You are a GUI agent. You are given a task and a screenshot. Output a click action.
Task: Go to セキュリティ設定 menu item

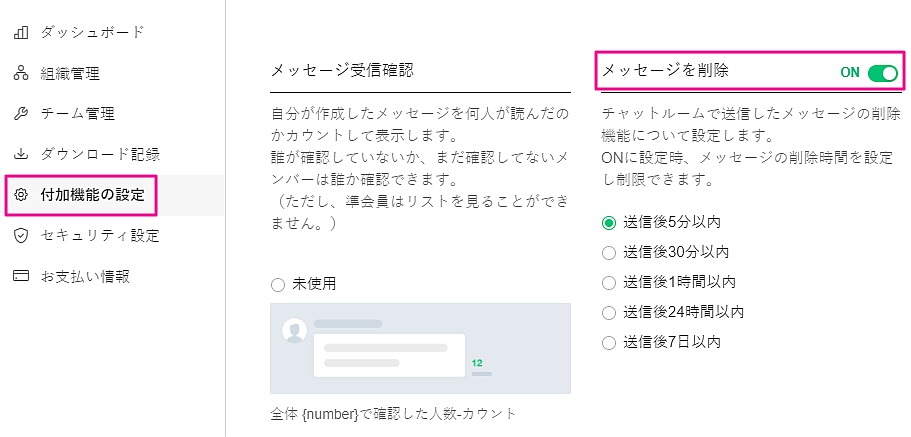coord(99,236)
